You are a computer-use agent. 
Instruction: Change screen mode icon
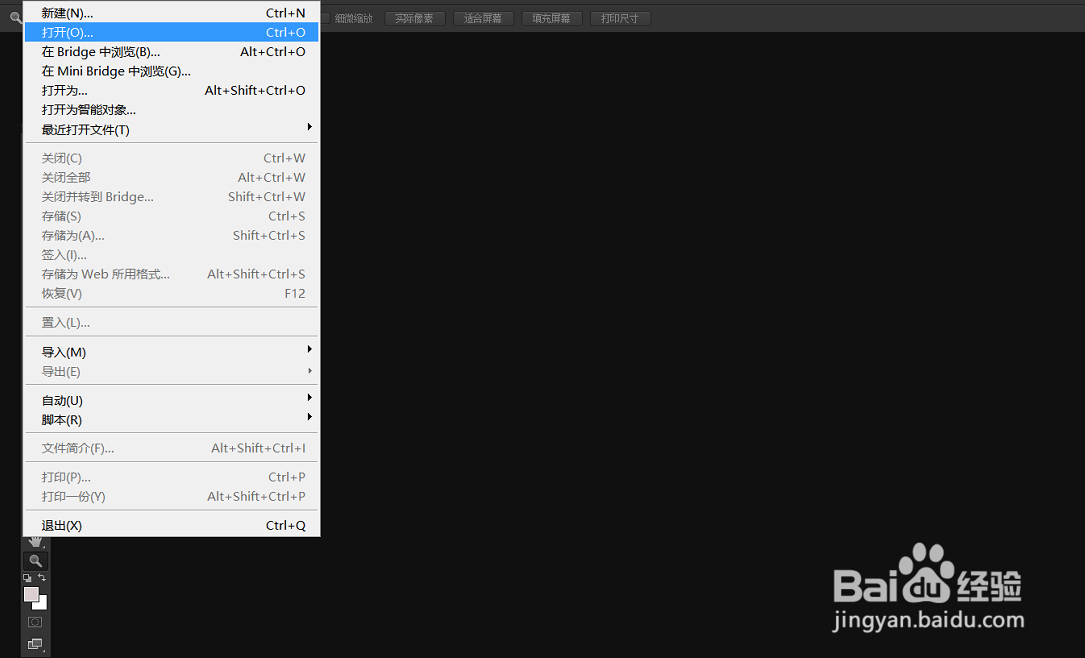[x=35, y=644]
